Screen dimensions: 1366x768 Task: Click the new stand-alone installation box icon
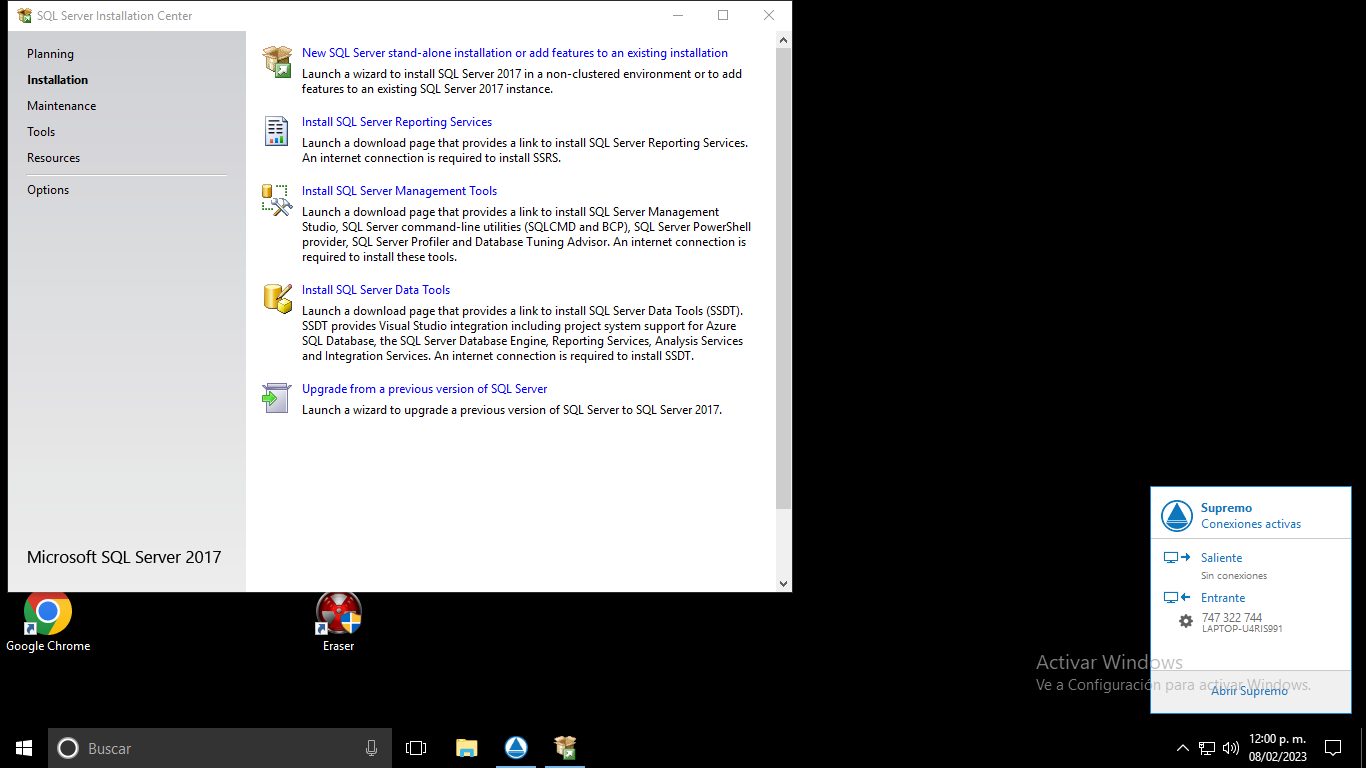point(277,61)
